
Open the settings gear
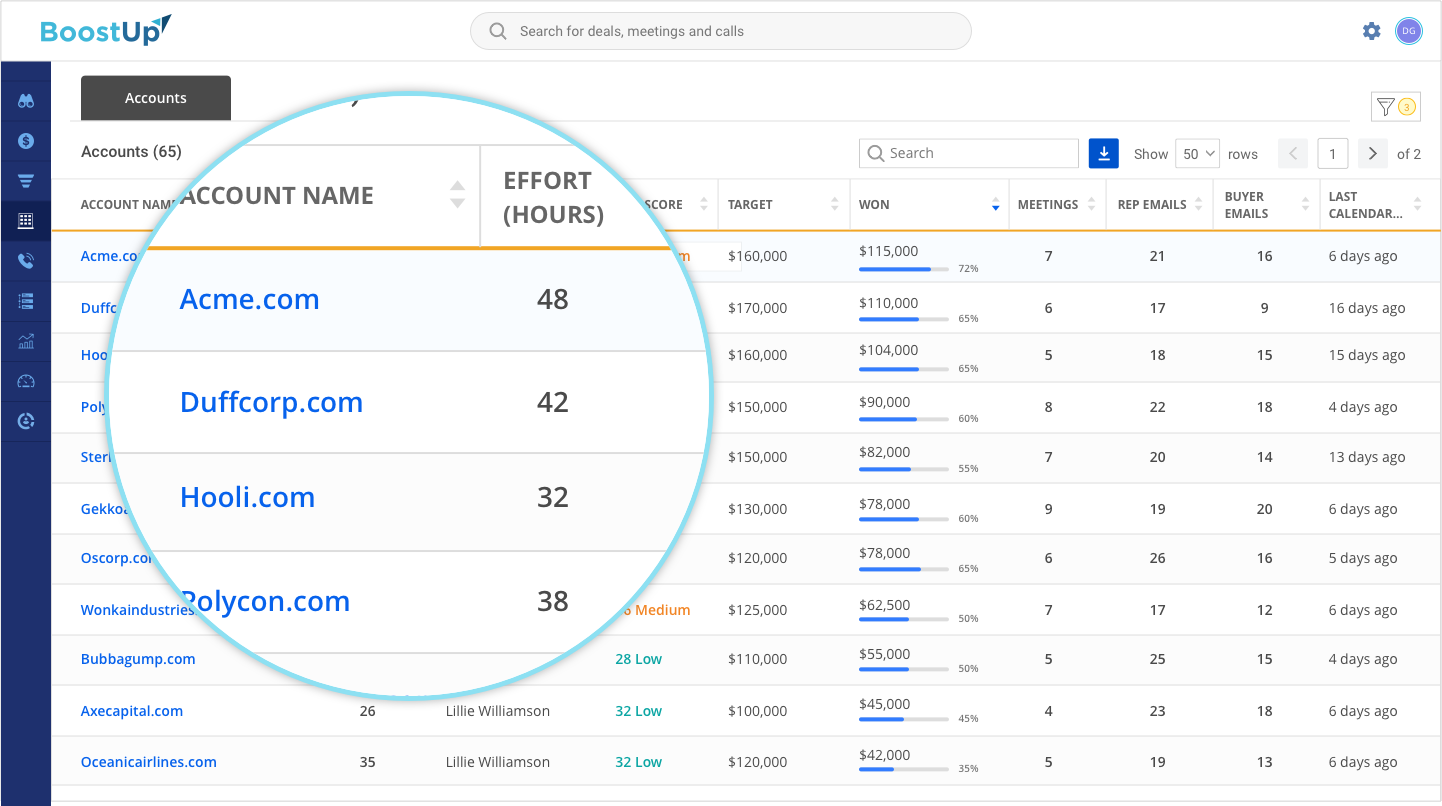1372,31
